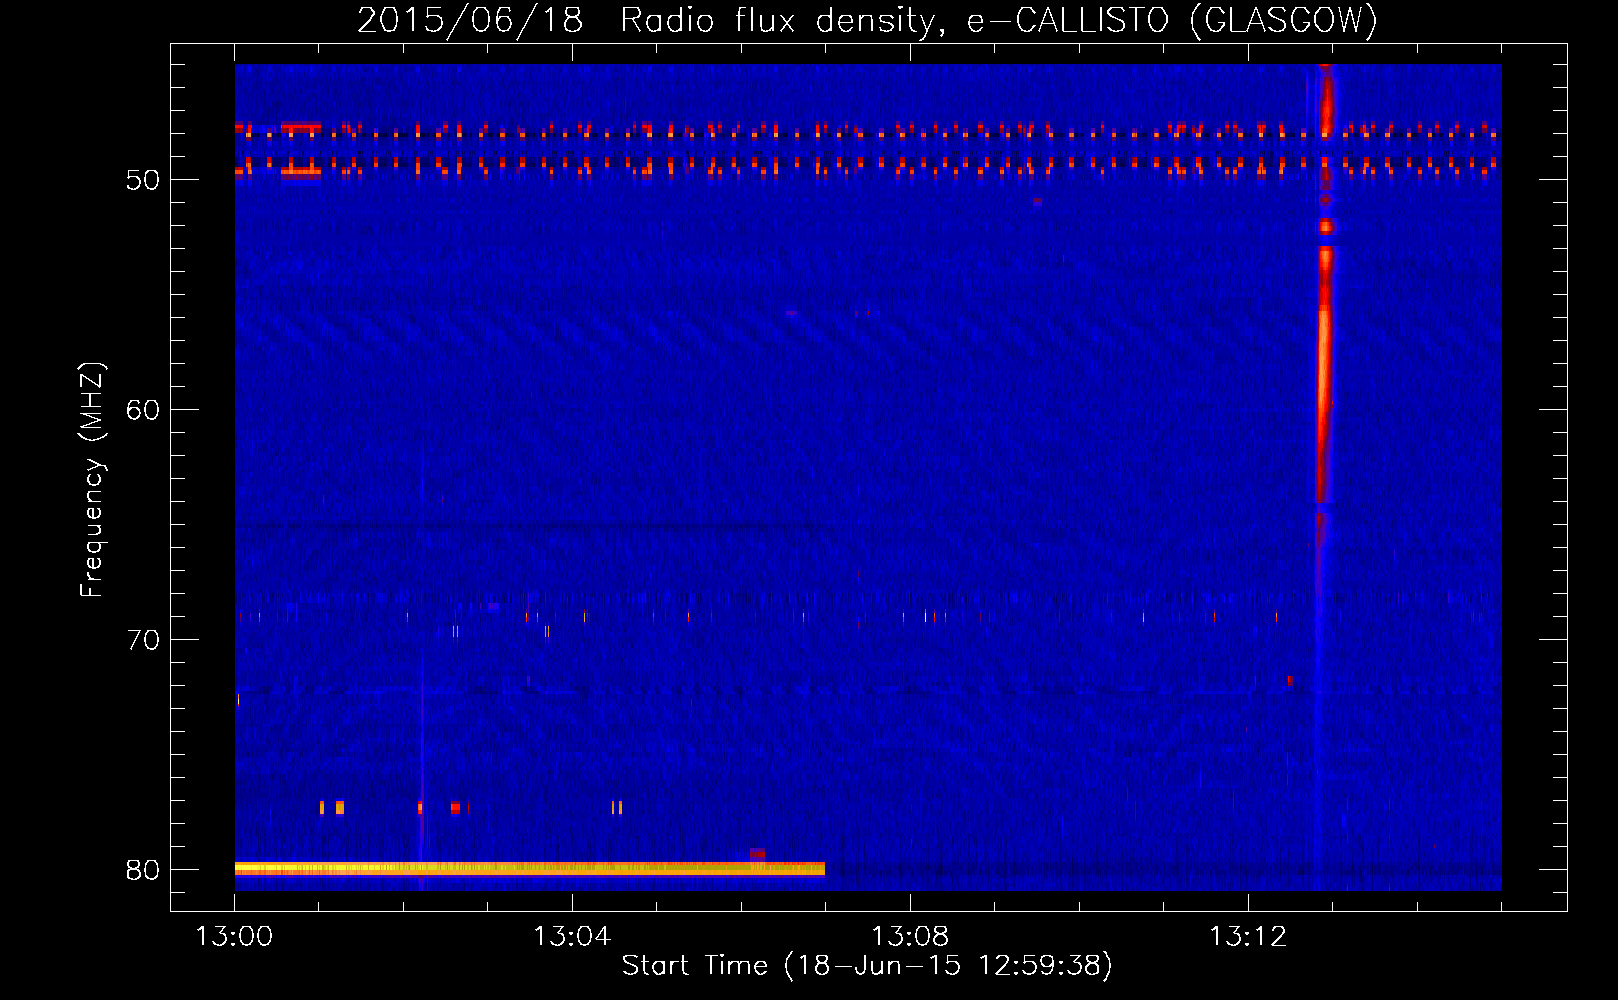Click the 50 frequency tick label
Viewport: 1618px width, 1000px height.
[x=143, y=180]
